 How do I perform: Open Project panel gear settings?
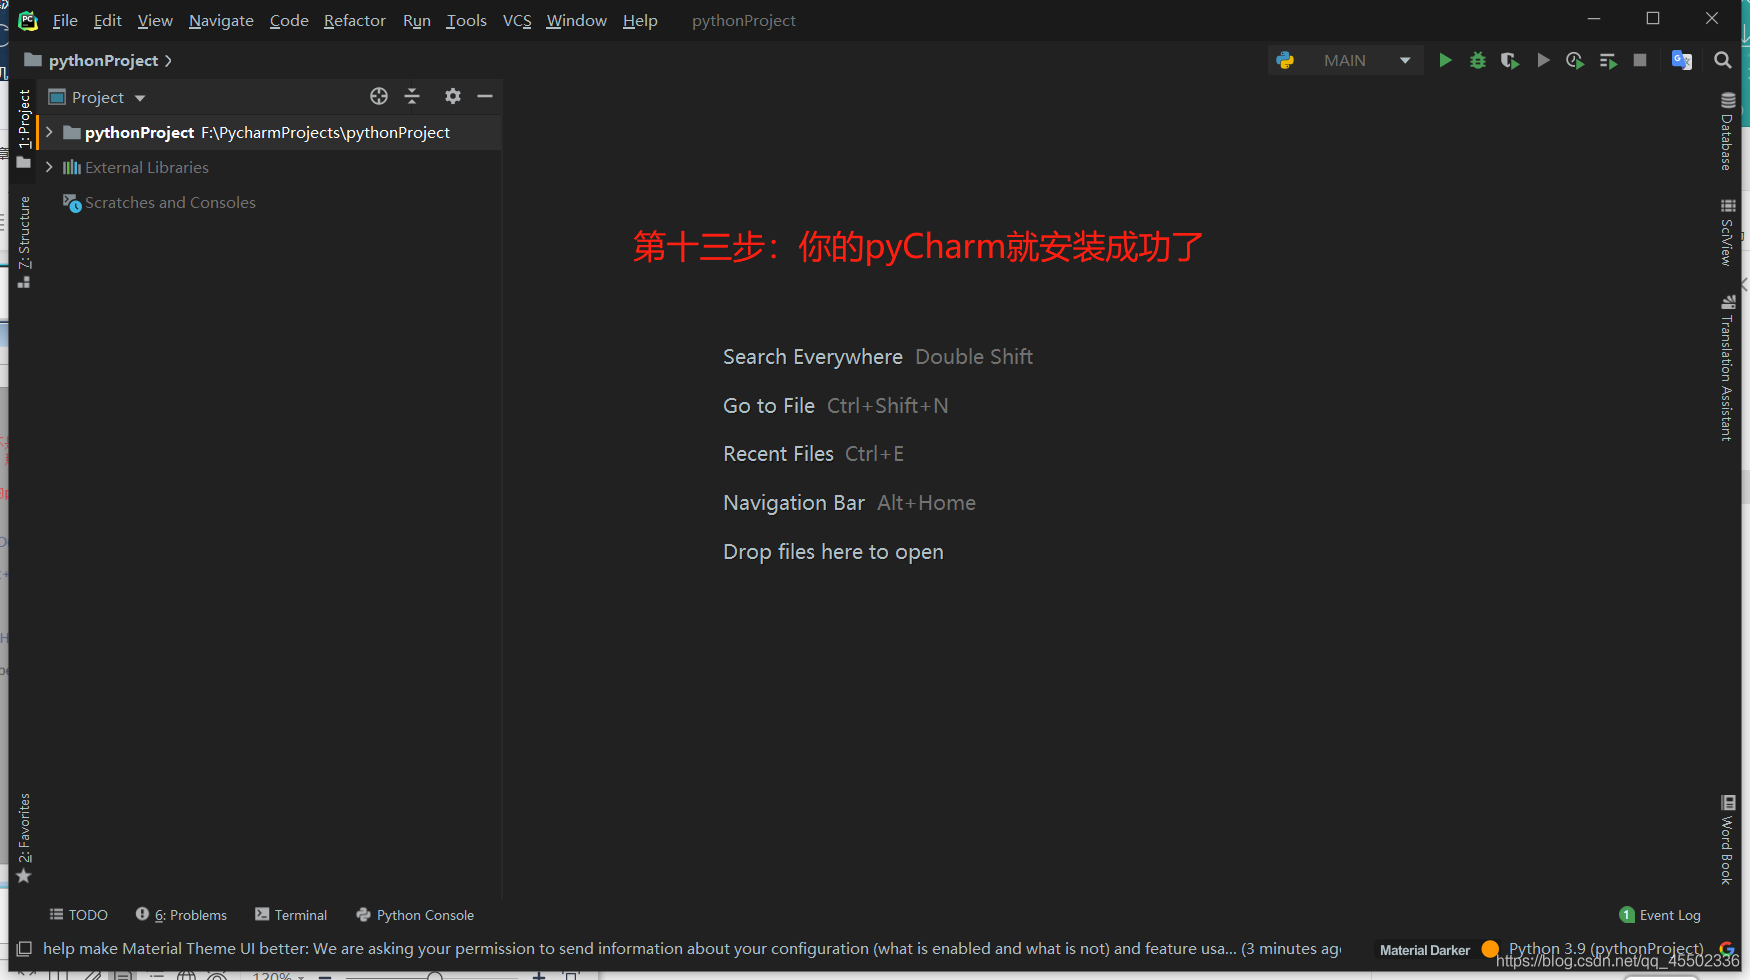pyautogui.click(x=453, y=96)
